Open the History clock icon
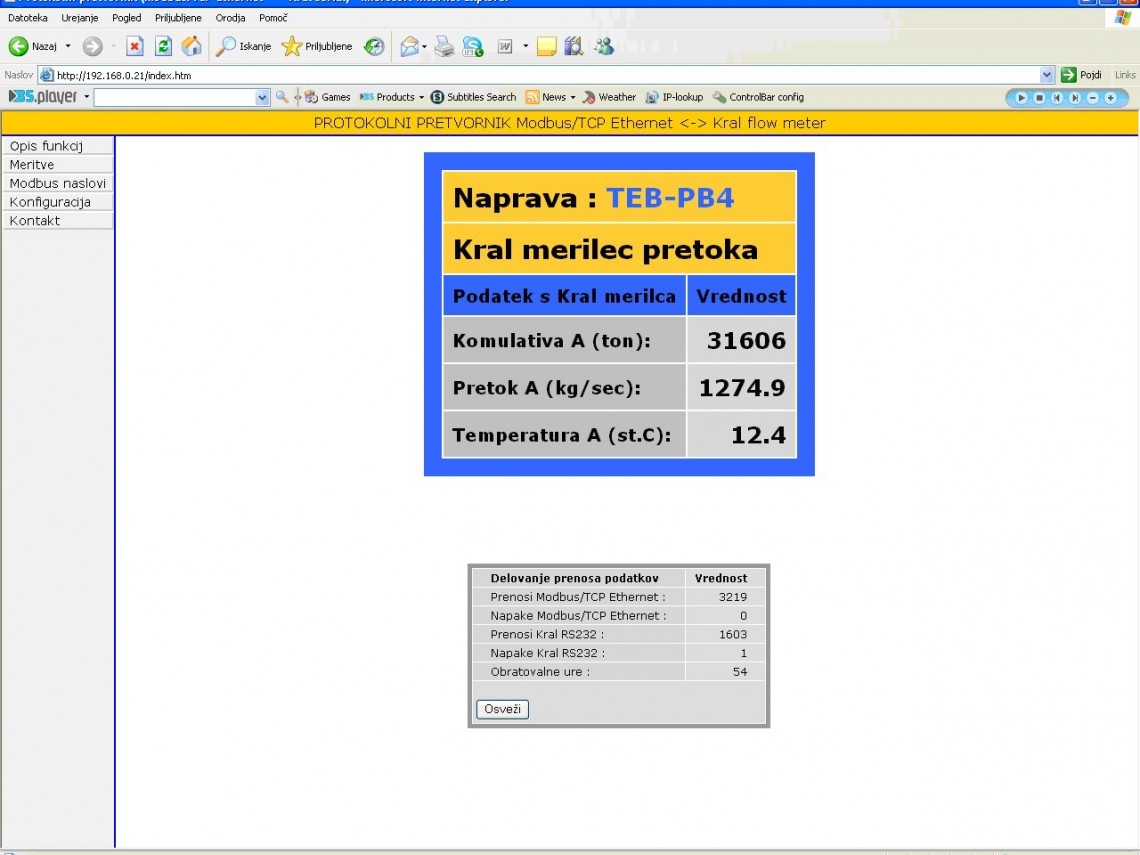 click(374, 46)
